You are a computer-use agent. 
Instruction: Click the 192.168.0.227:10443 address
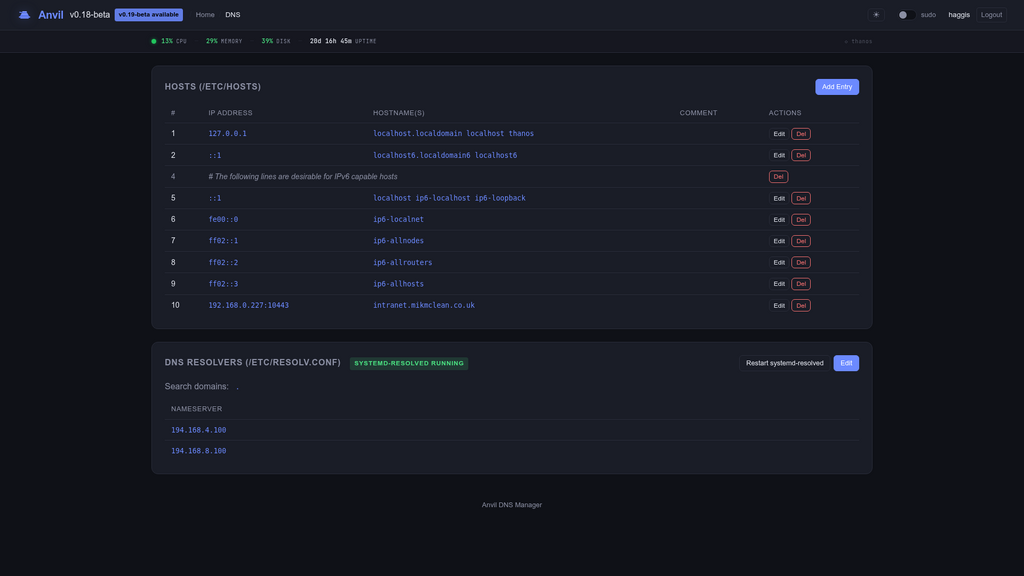248,305
